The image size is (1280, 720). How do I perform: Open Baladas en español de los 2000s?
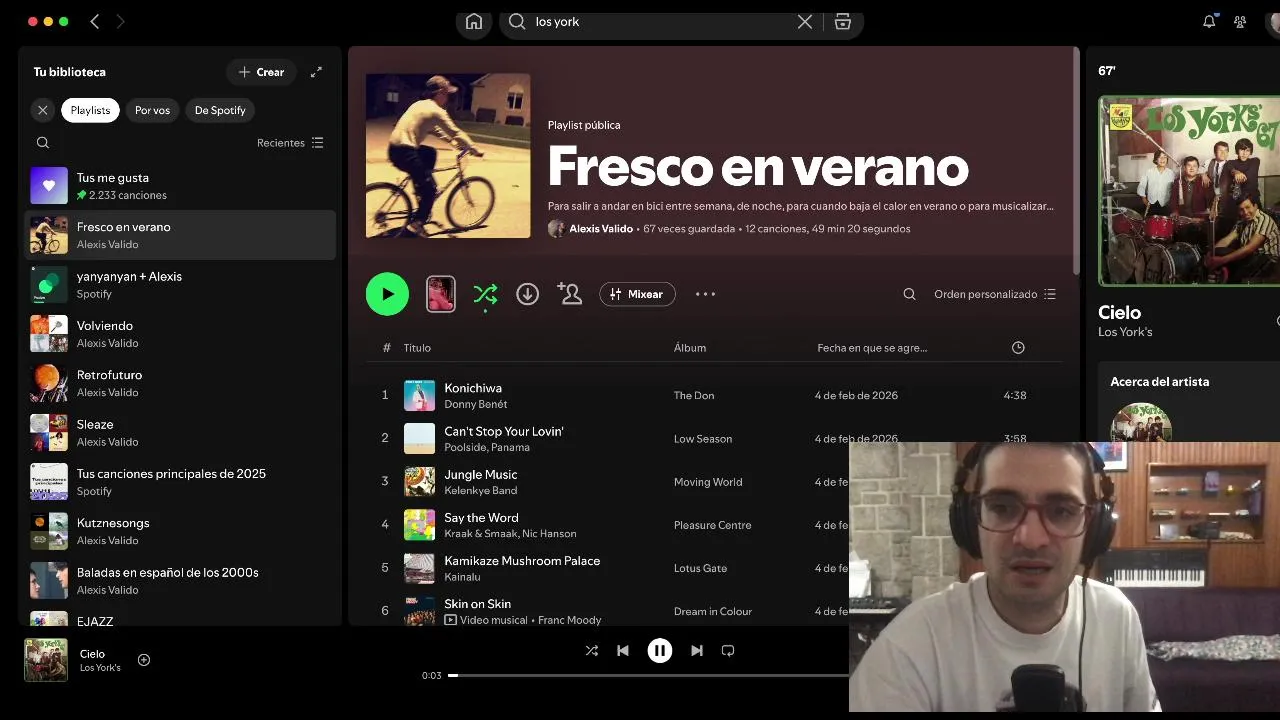(x=180, y=580)
